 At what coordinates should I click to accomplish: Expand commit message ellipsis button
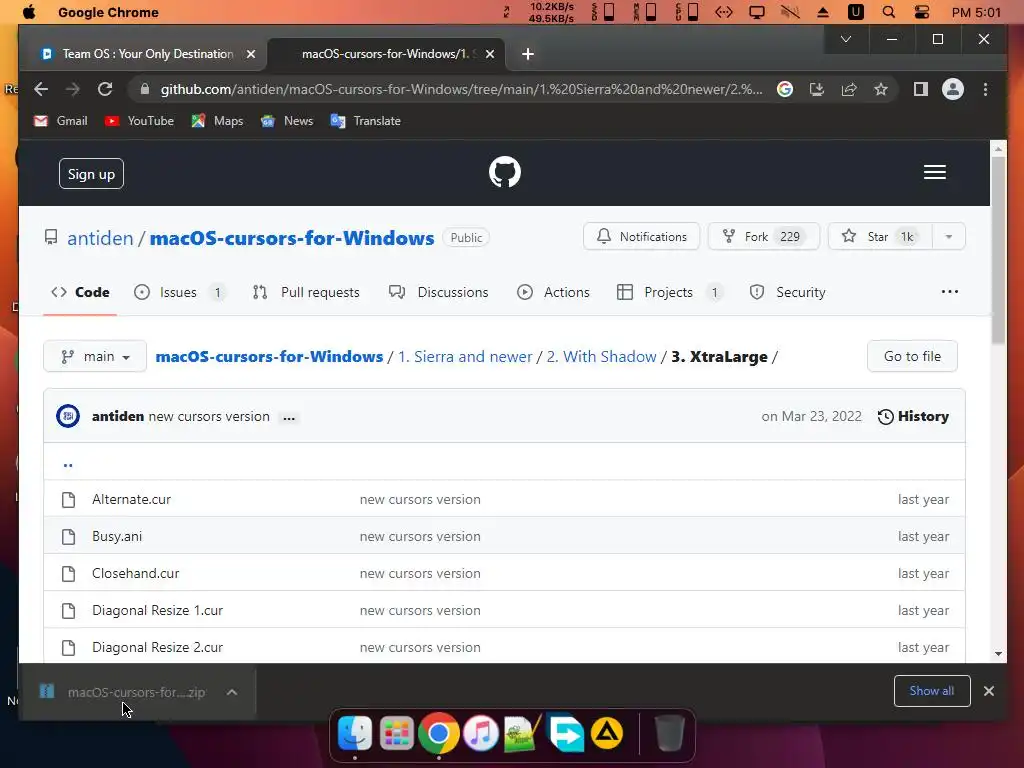[289, 417]
